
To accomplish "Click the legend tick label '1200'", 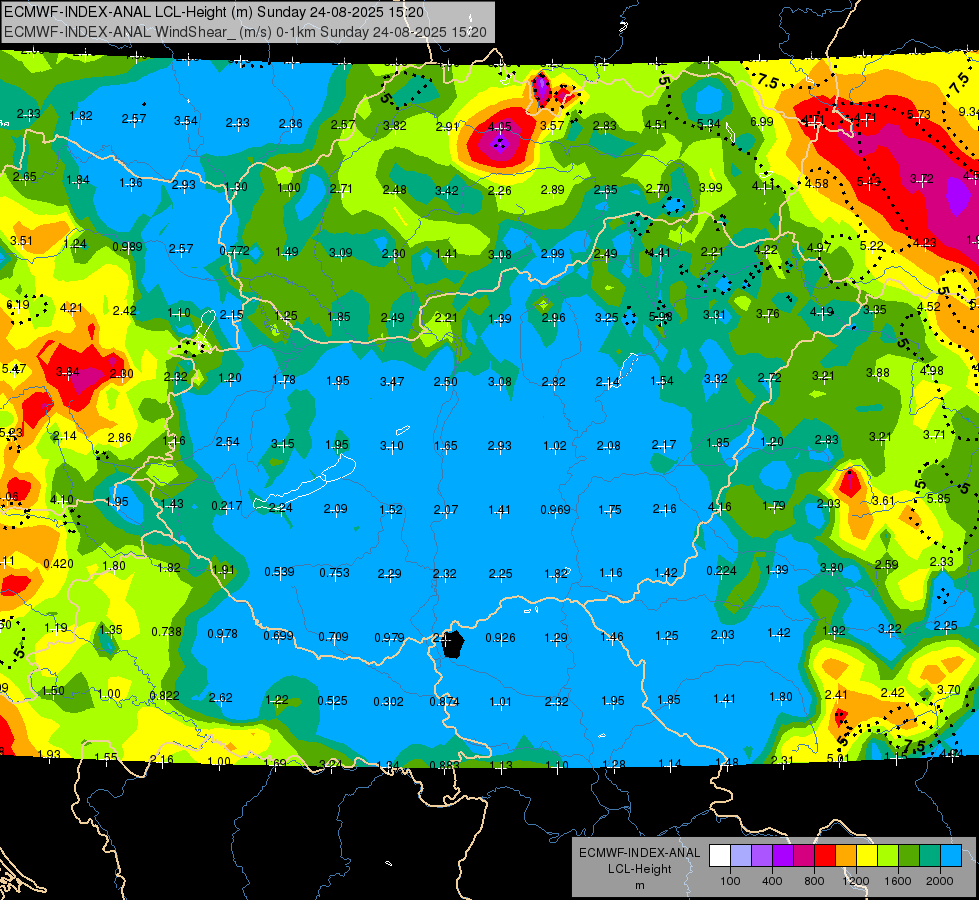I will [x=856, y=881].
